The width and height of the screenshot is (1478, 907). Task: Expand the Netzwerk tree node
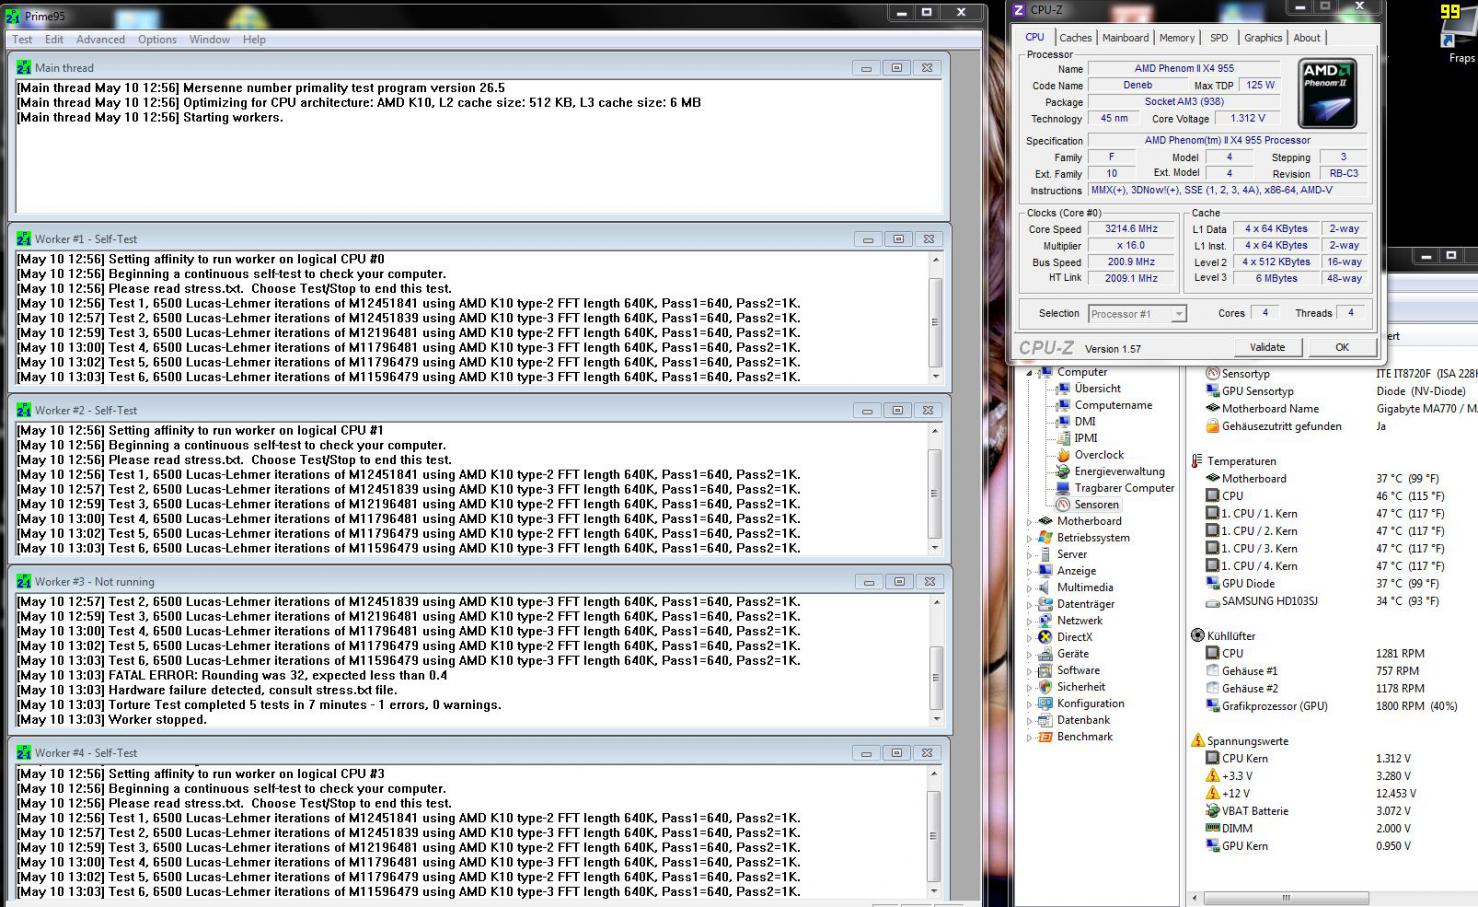click(x=1029, y=621)
